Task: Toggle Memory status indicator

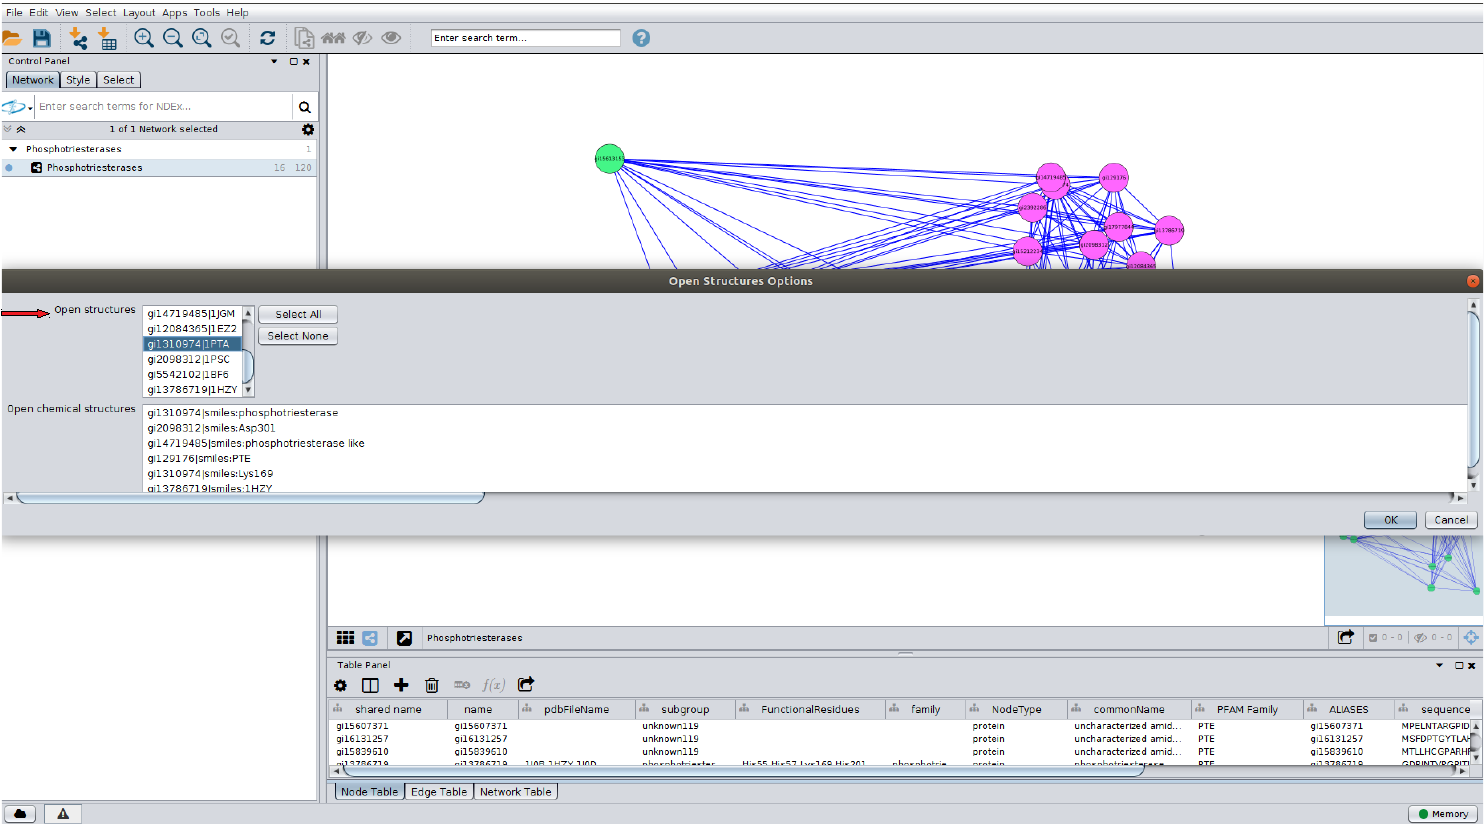Action: (1443, 814)
